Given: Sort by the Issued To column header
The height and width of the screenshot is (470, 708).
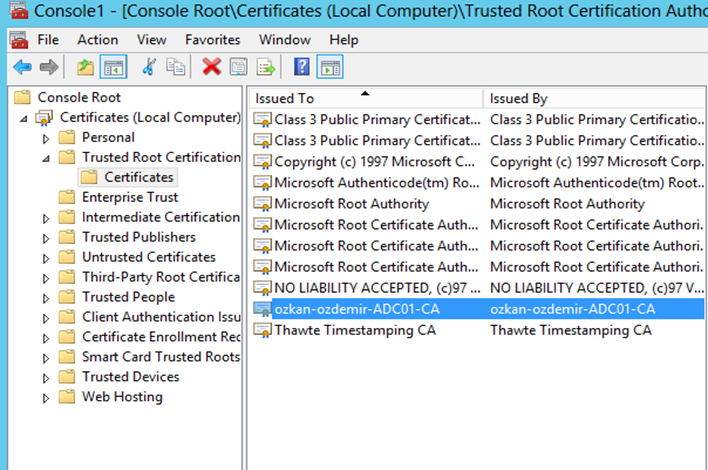Looking at the screenshot, I should coord(366,98).
